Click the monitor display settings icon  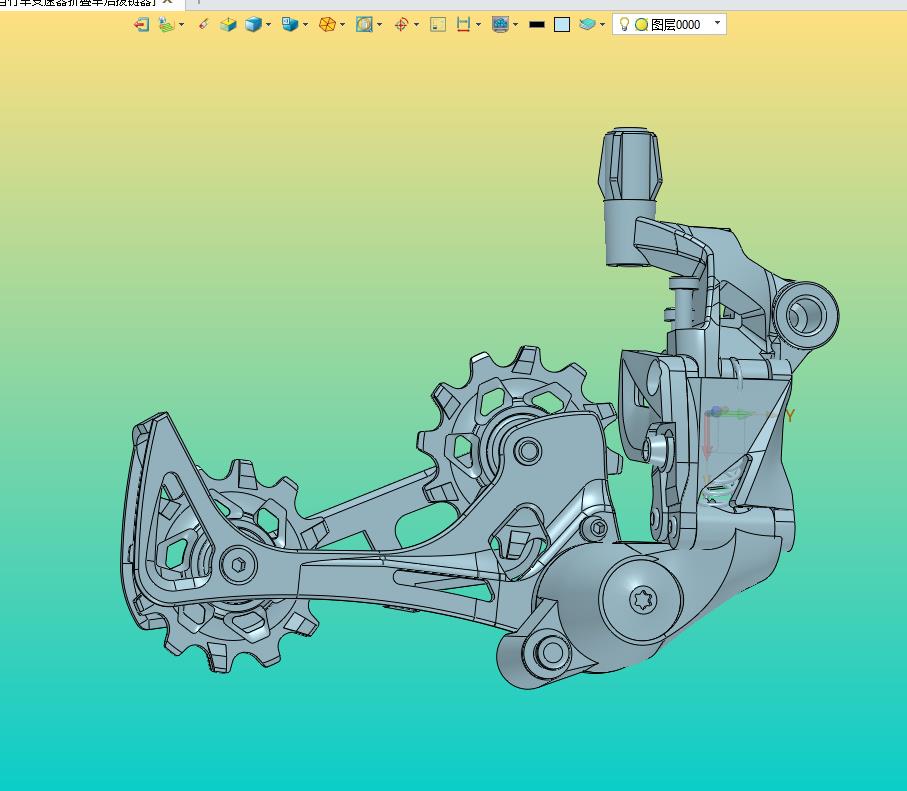(x=500, y=24)
